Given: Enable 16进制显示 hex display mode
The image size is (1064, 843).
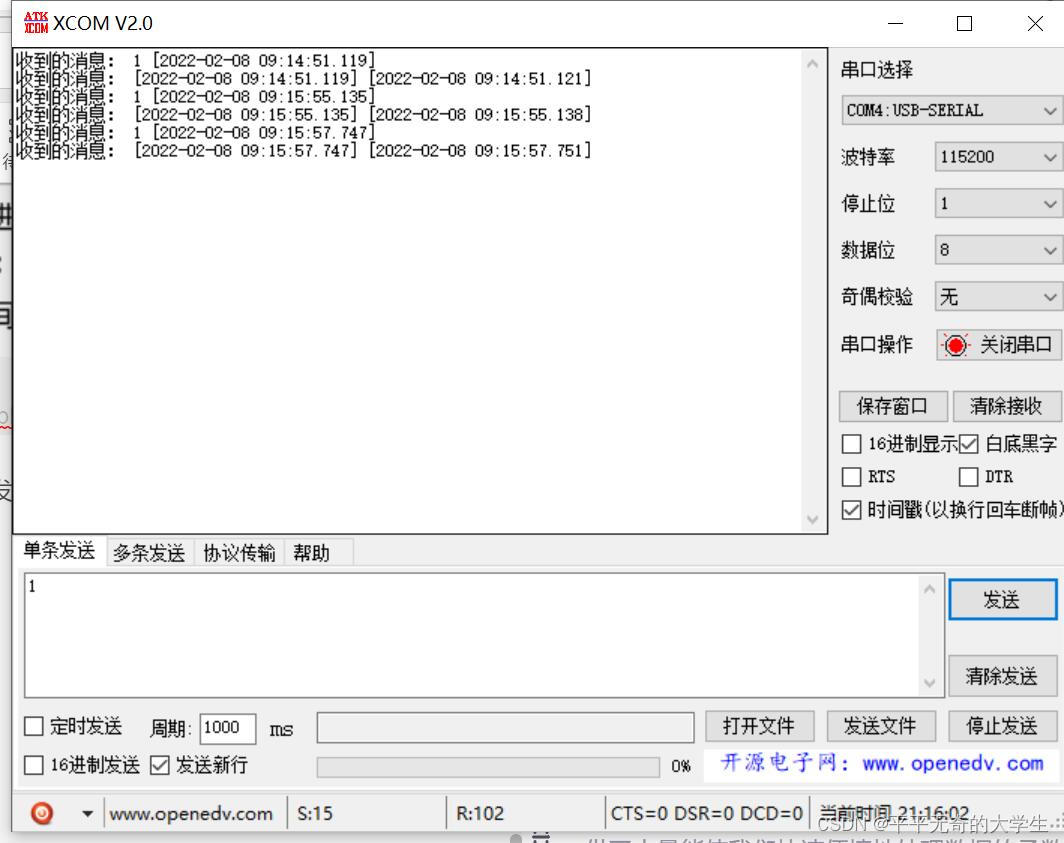Looking at the screenshot, I should [852, 444].
